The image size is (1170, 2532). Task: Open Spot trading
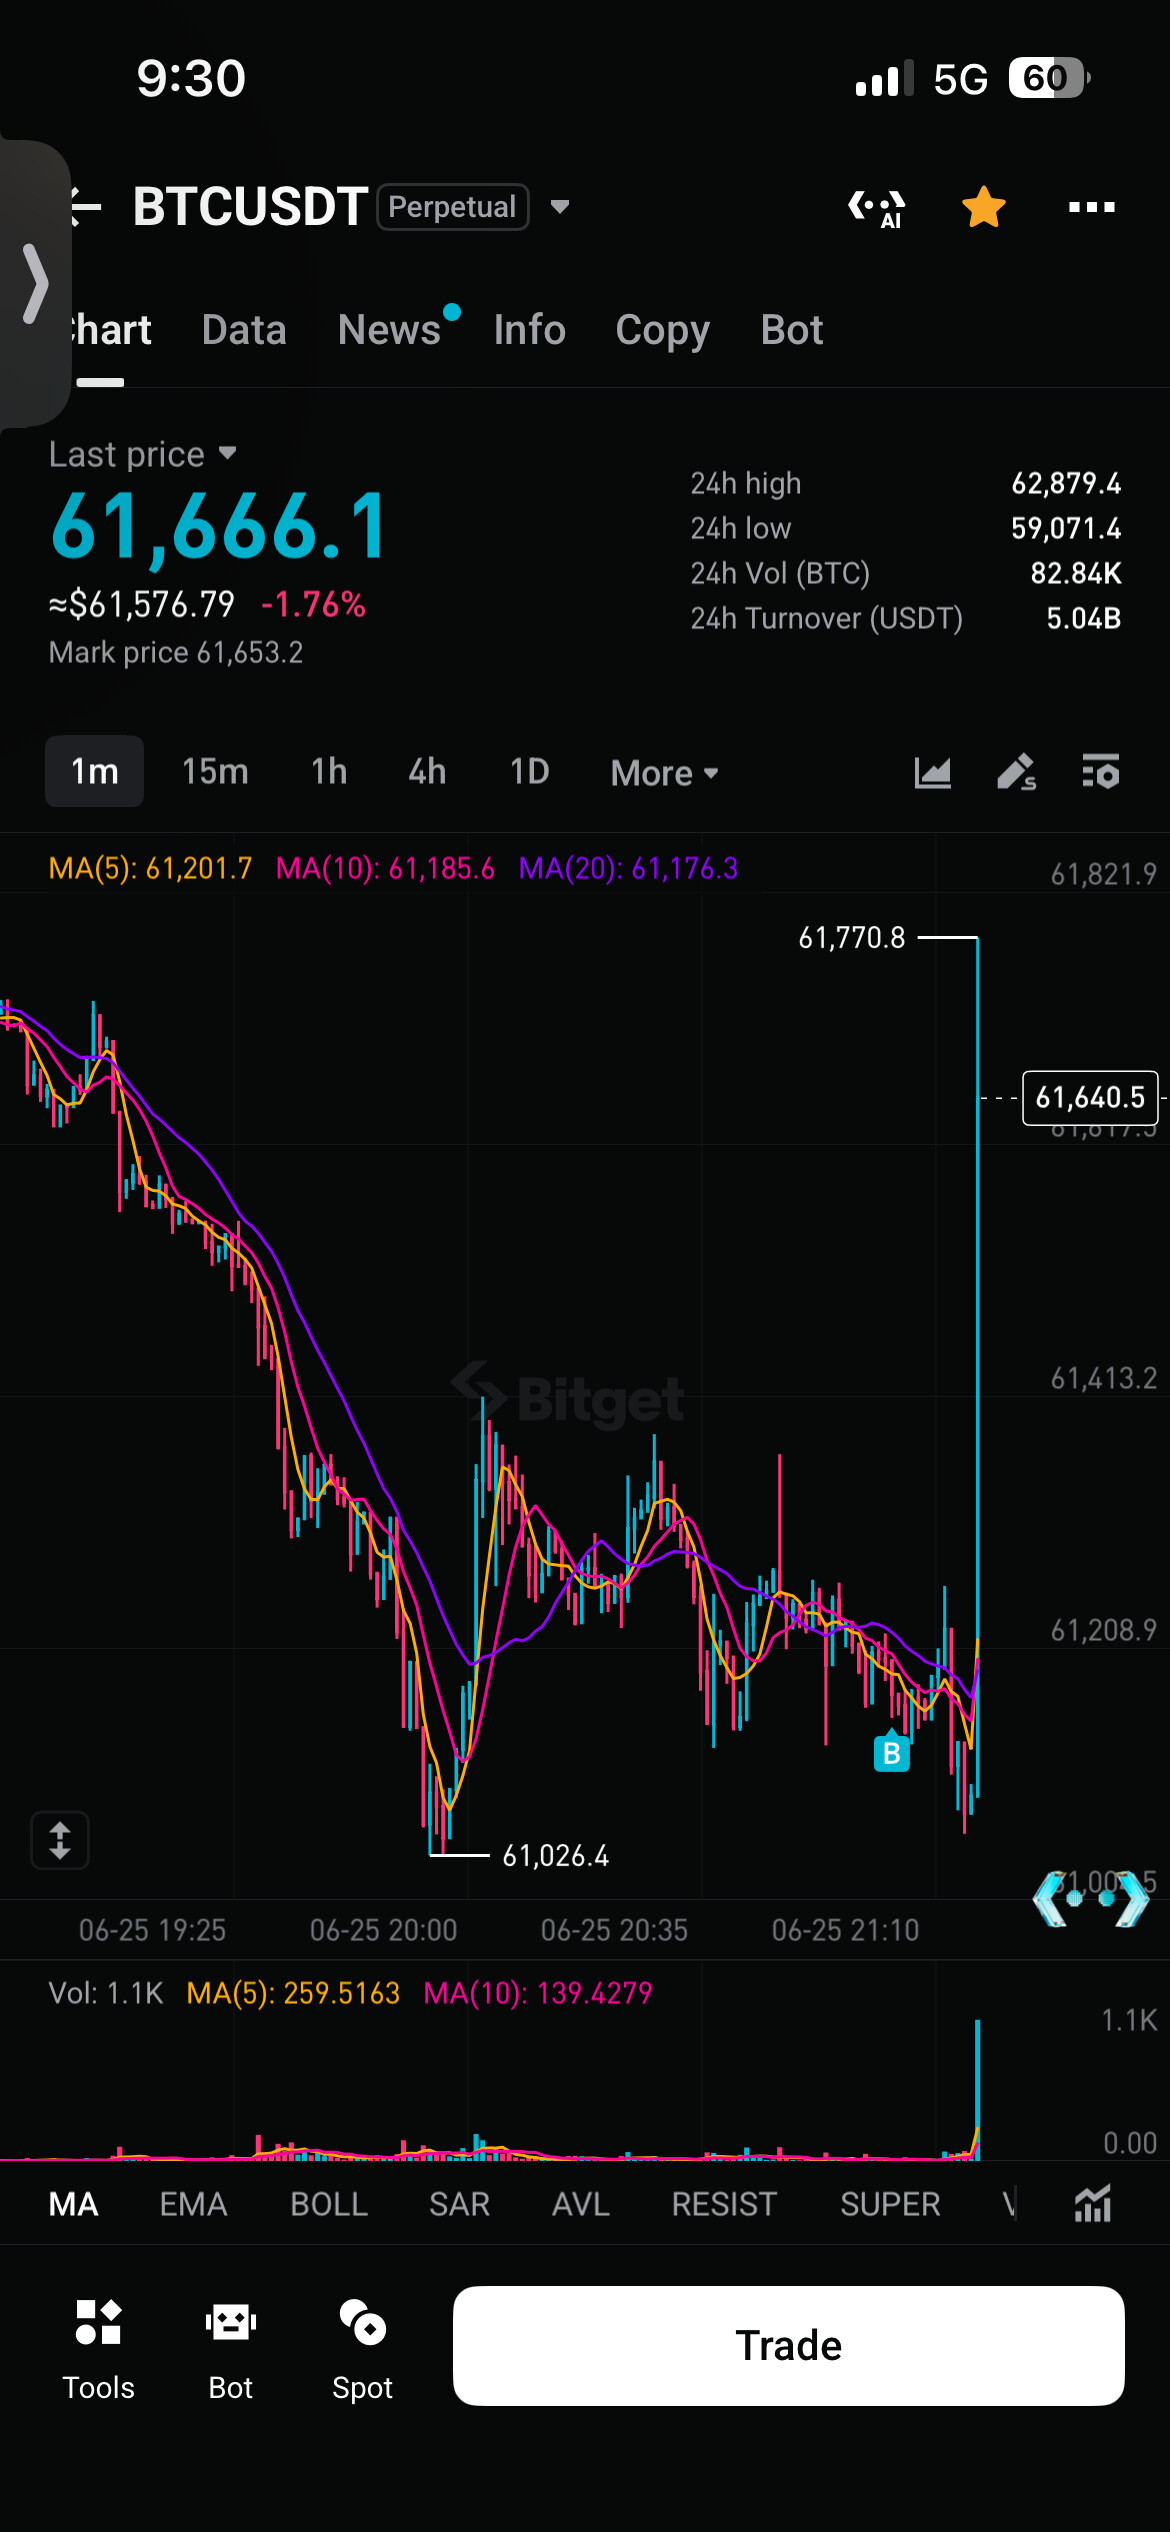pos(362,2351)
